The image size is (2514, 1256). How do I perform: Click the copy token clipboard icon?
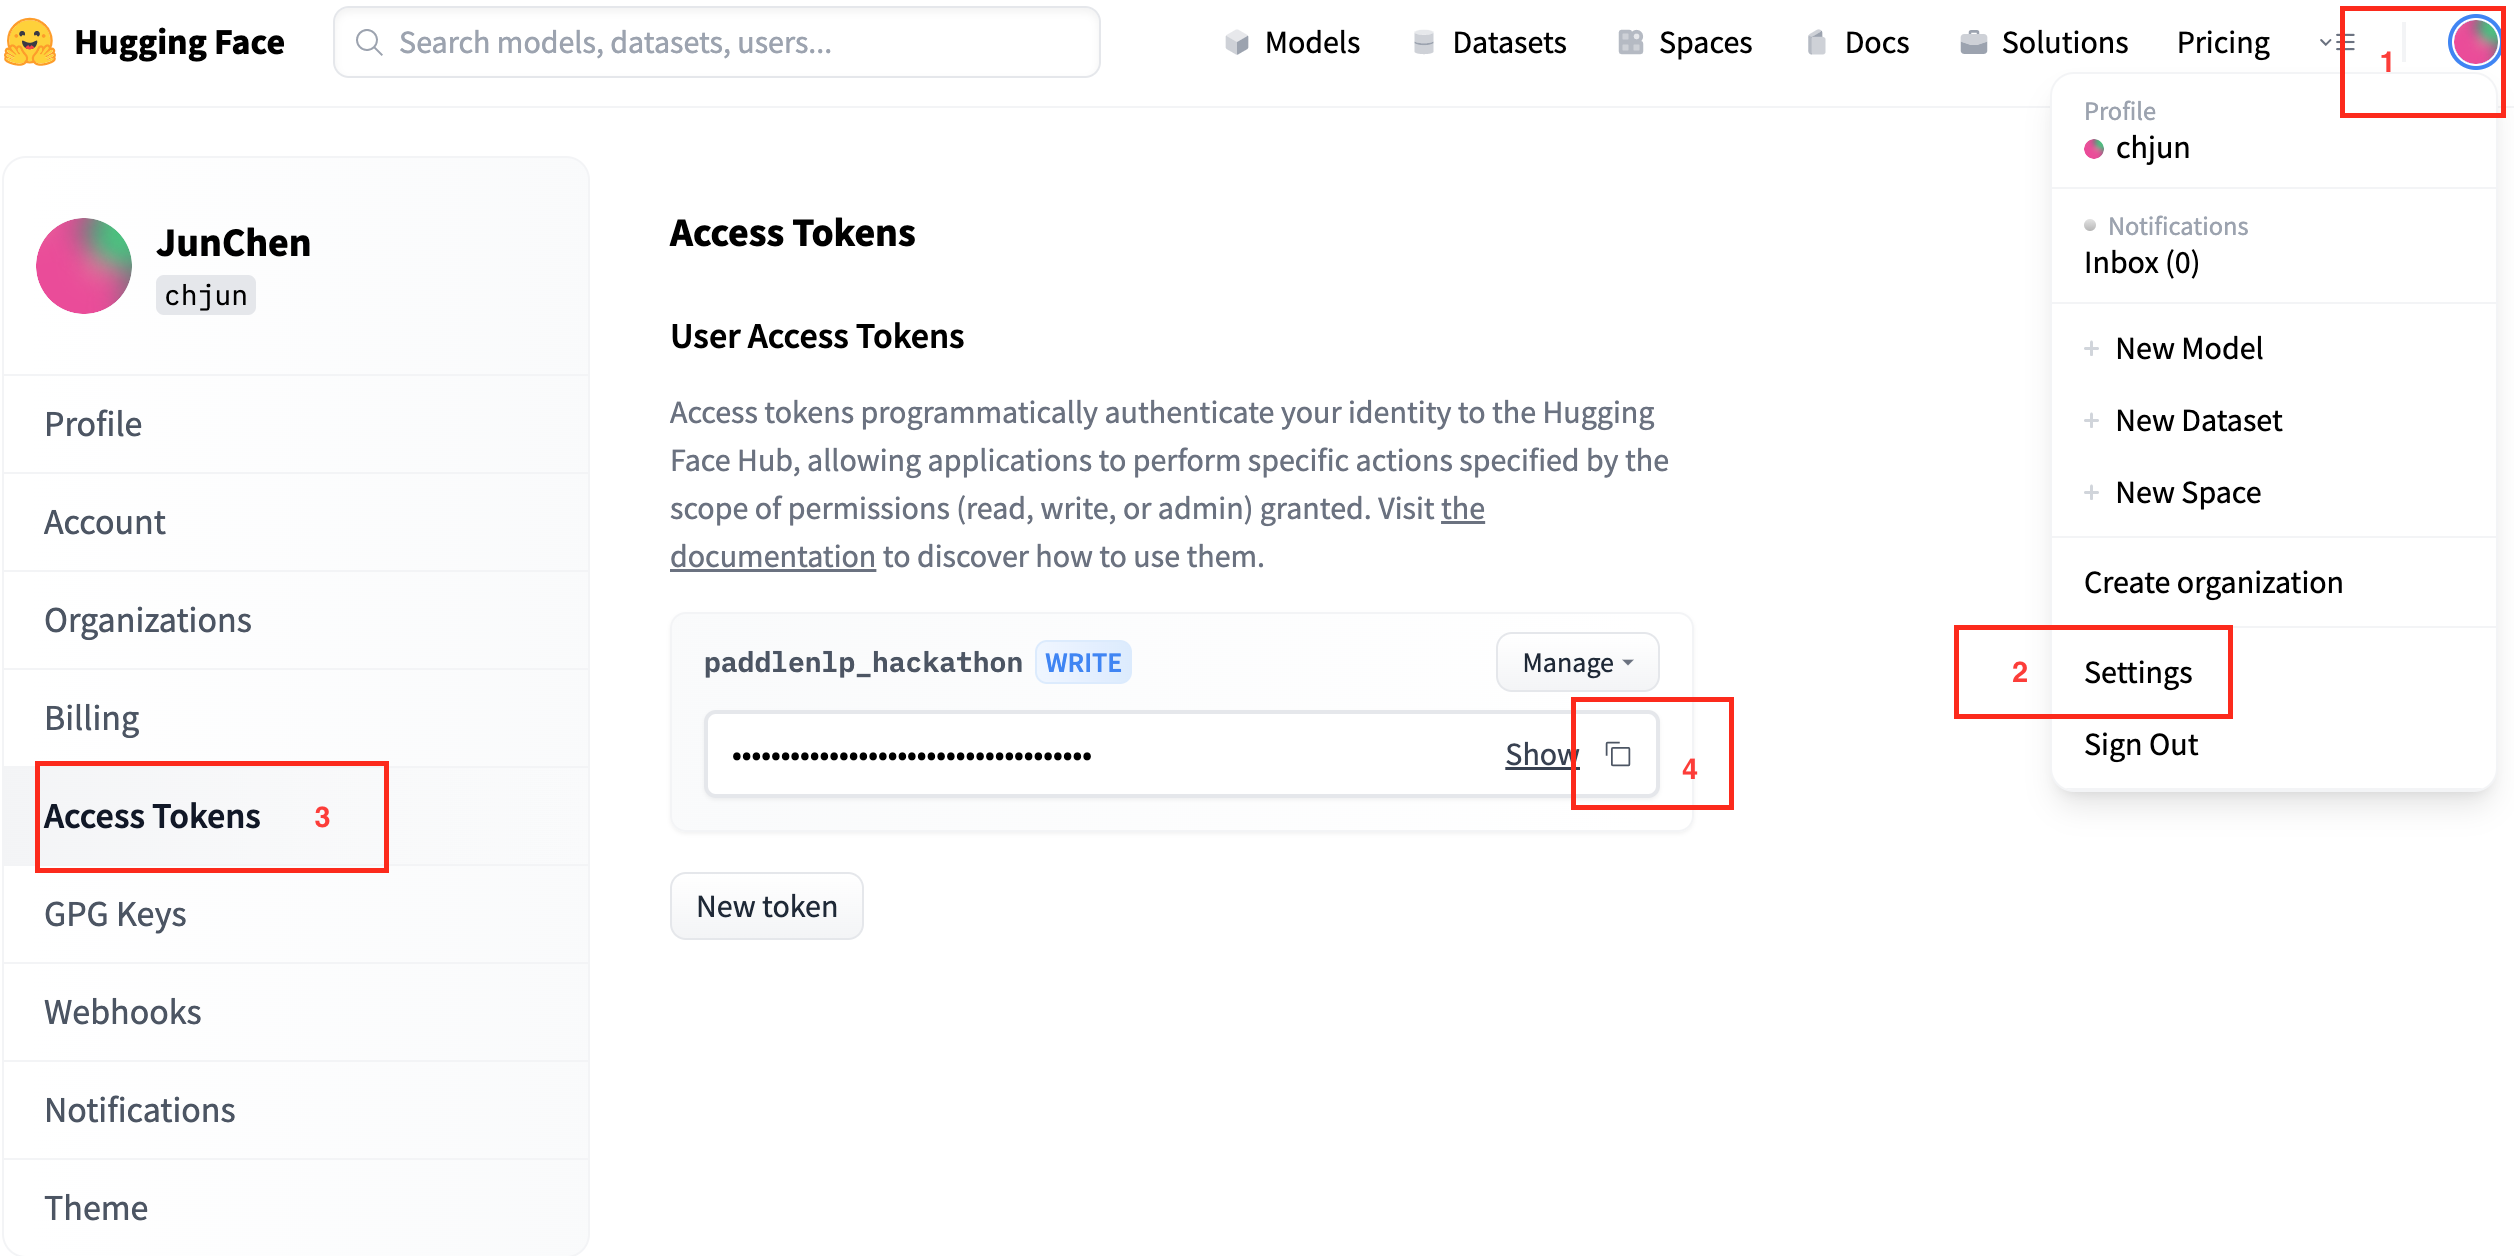click(x=1621, y=754)
